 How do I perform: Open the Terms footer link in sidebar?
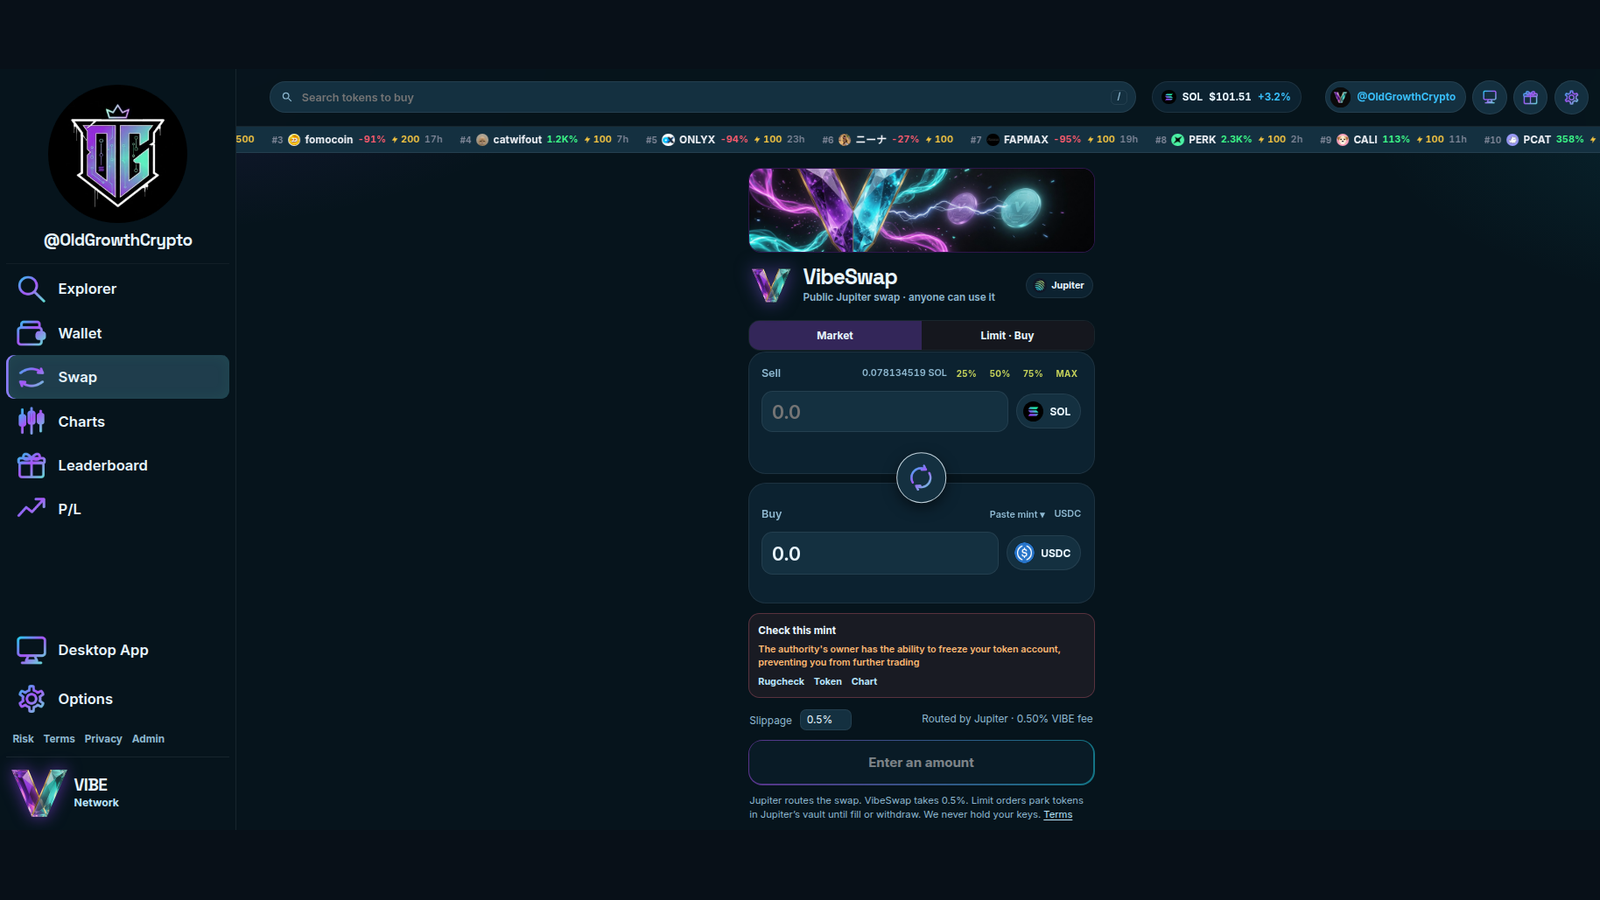(x=59, y=739)
